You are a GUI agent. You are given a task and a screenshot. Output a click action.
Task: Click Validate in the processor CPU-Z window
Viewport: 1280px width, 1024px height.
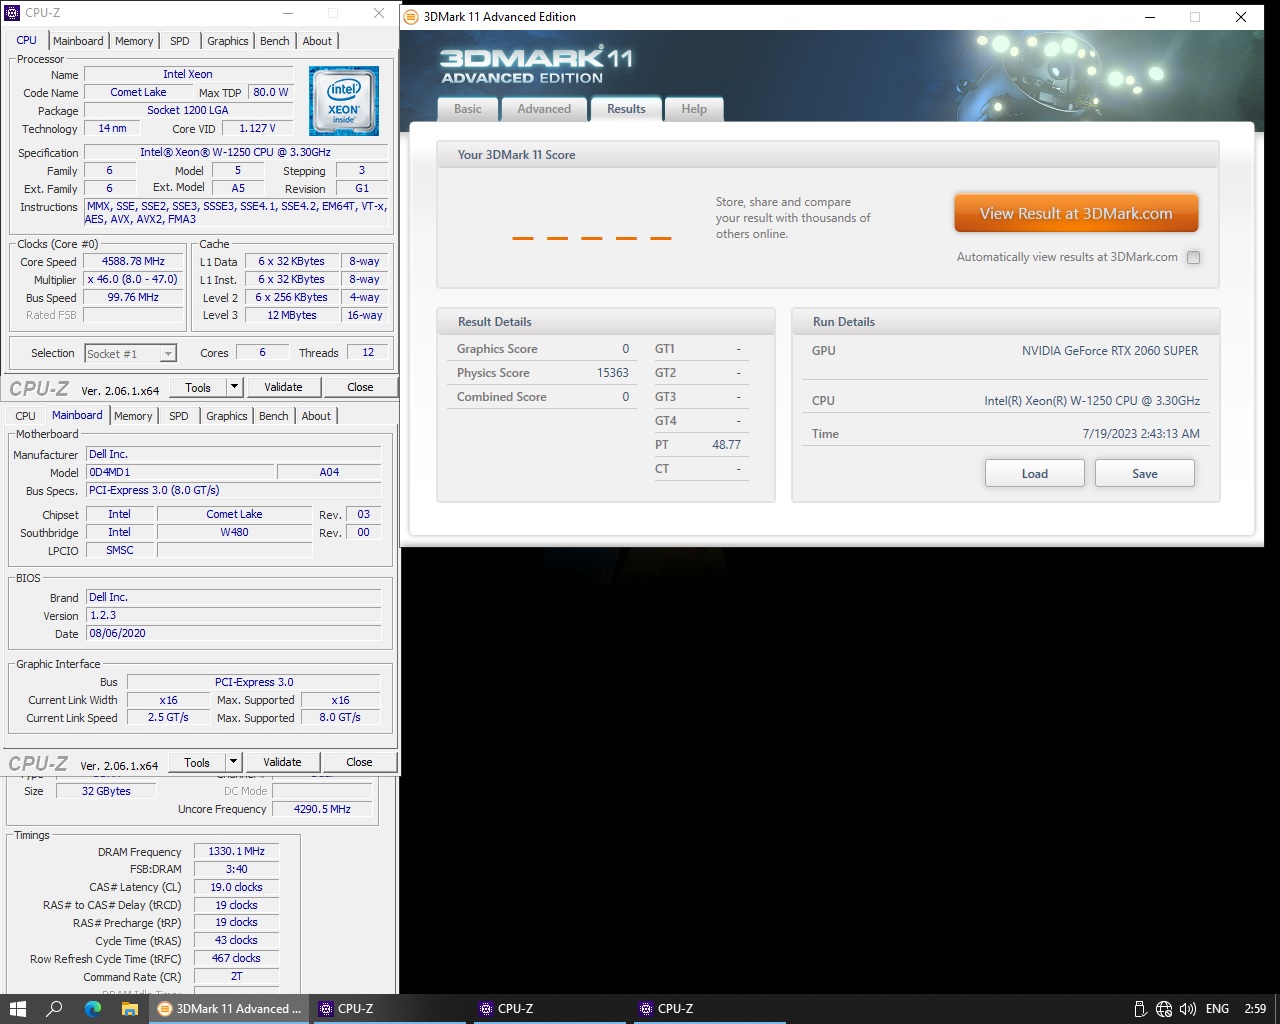283,387
